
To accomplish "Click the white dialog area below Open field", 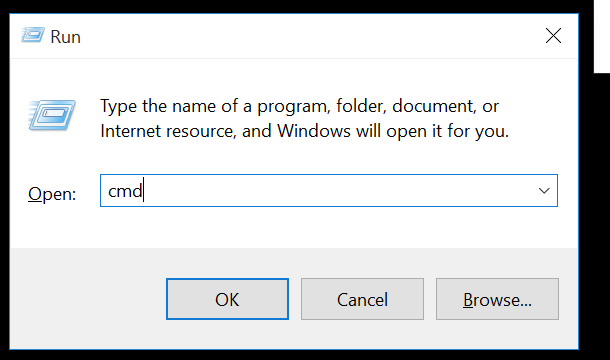I will coord(294,227).
